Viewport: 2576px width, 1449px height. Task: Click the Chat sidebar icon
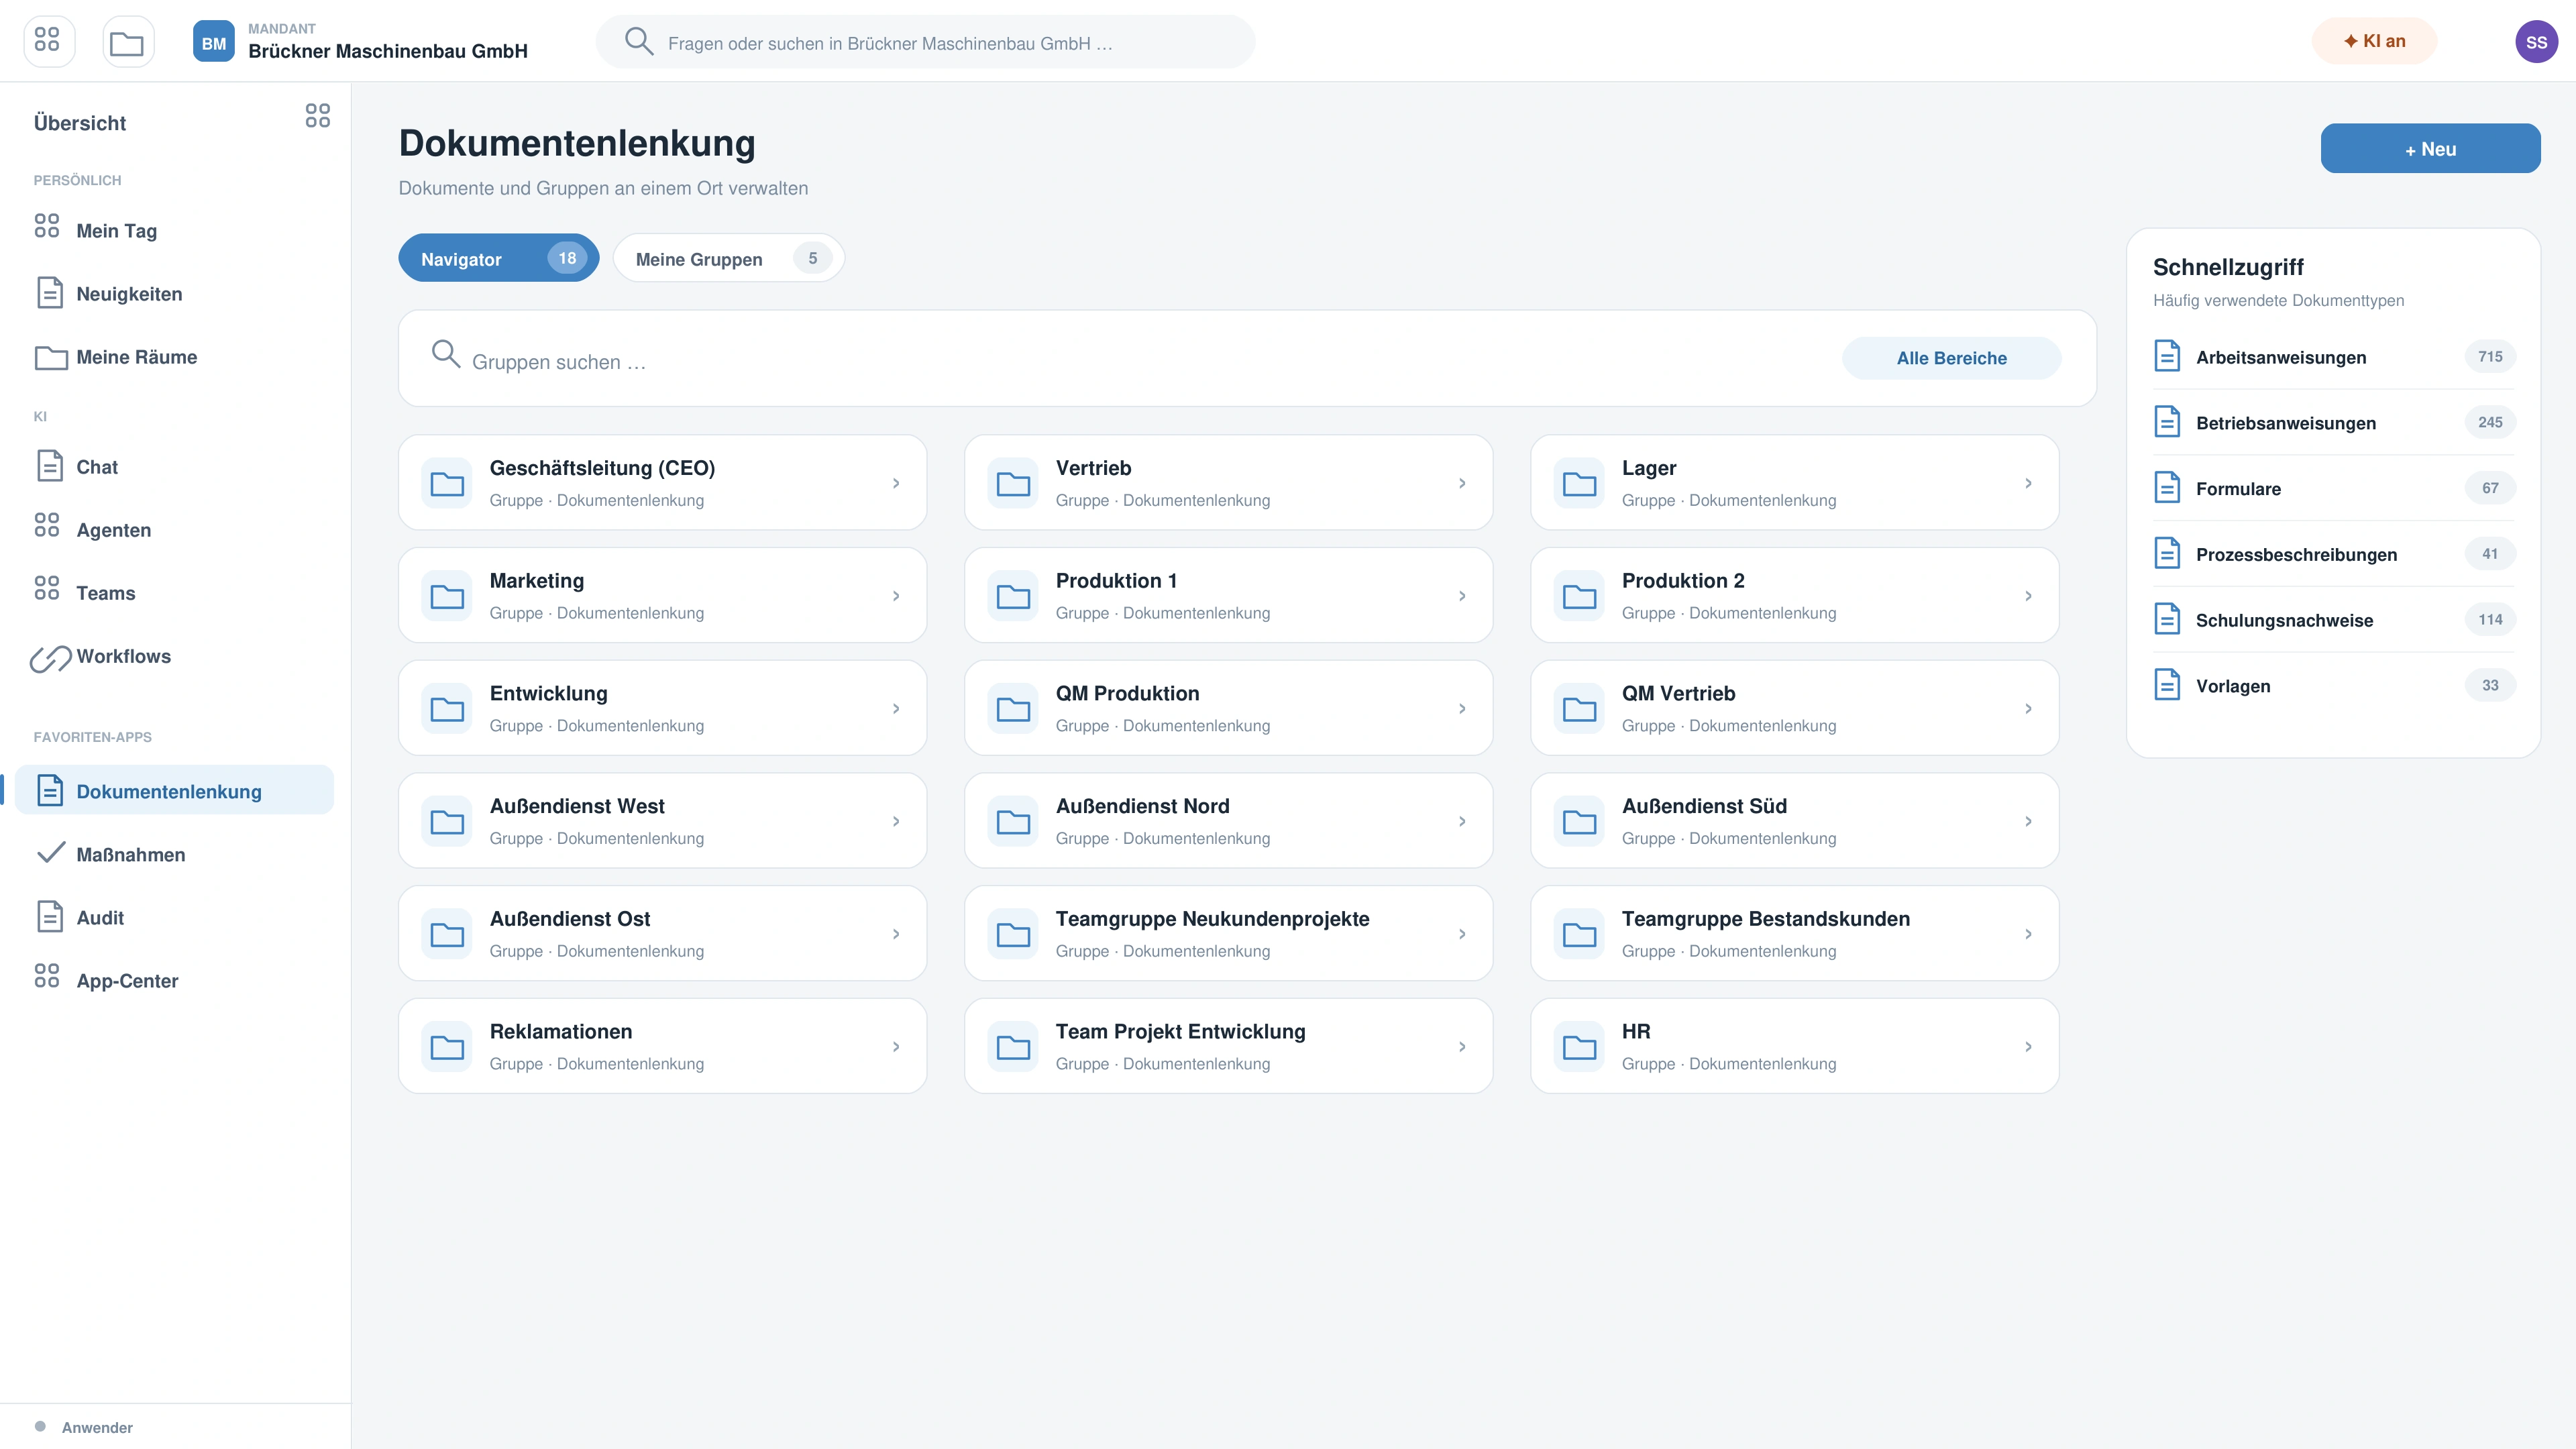49,466
